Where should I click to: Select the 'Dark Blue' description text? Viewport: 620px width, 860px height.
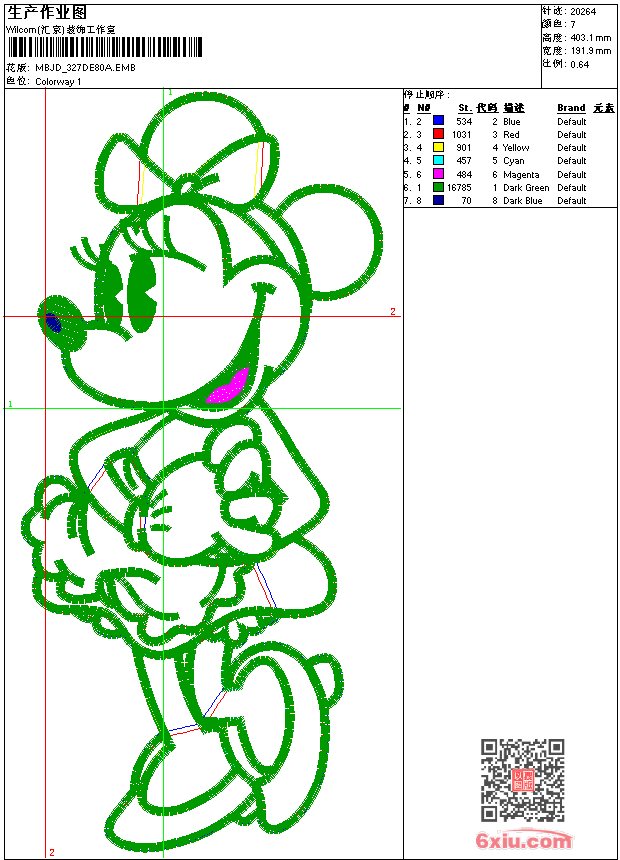[522, 201]
